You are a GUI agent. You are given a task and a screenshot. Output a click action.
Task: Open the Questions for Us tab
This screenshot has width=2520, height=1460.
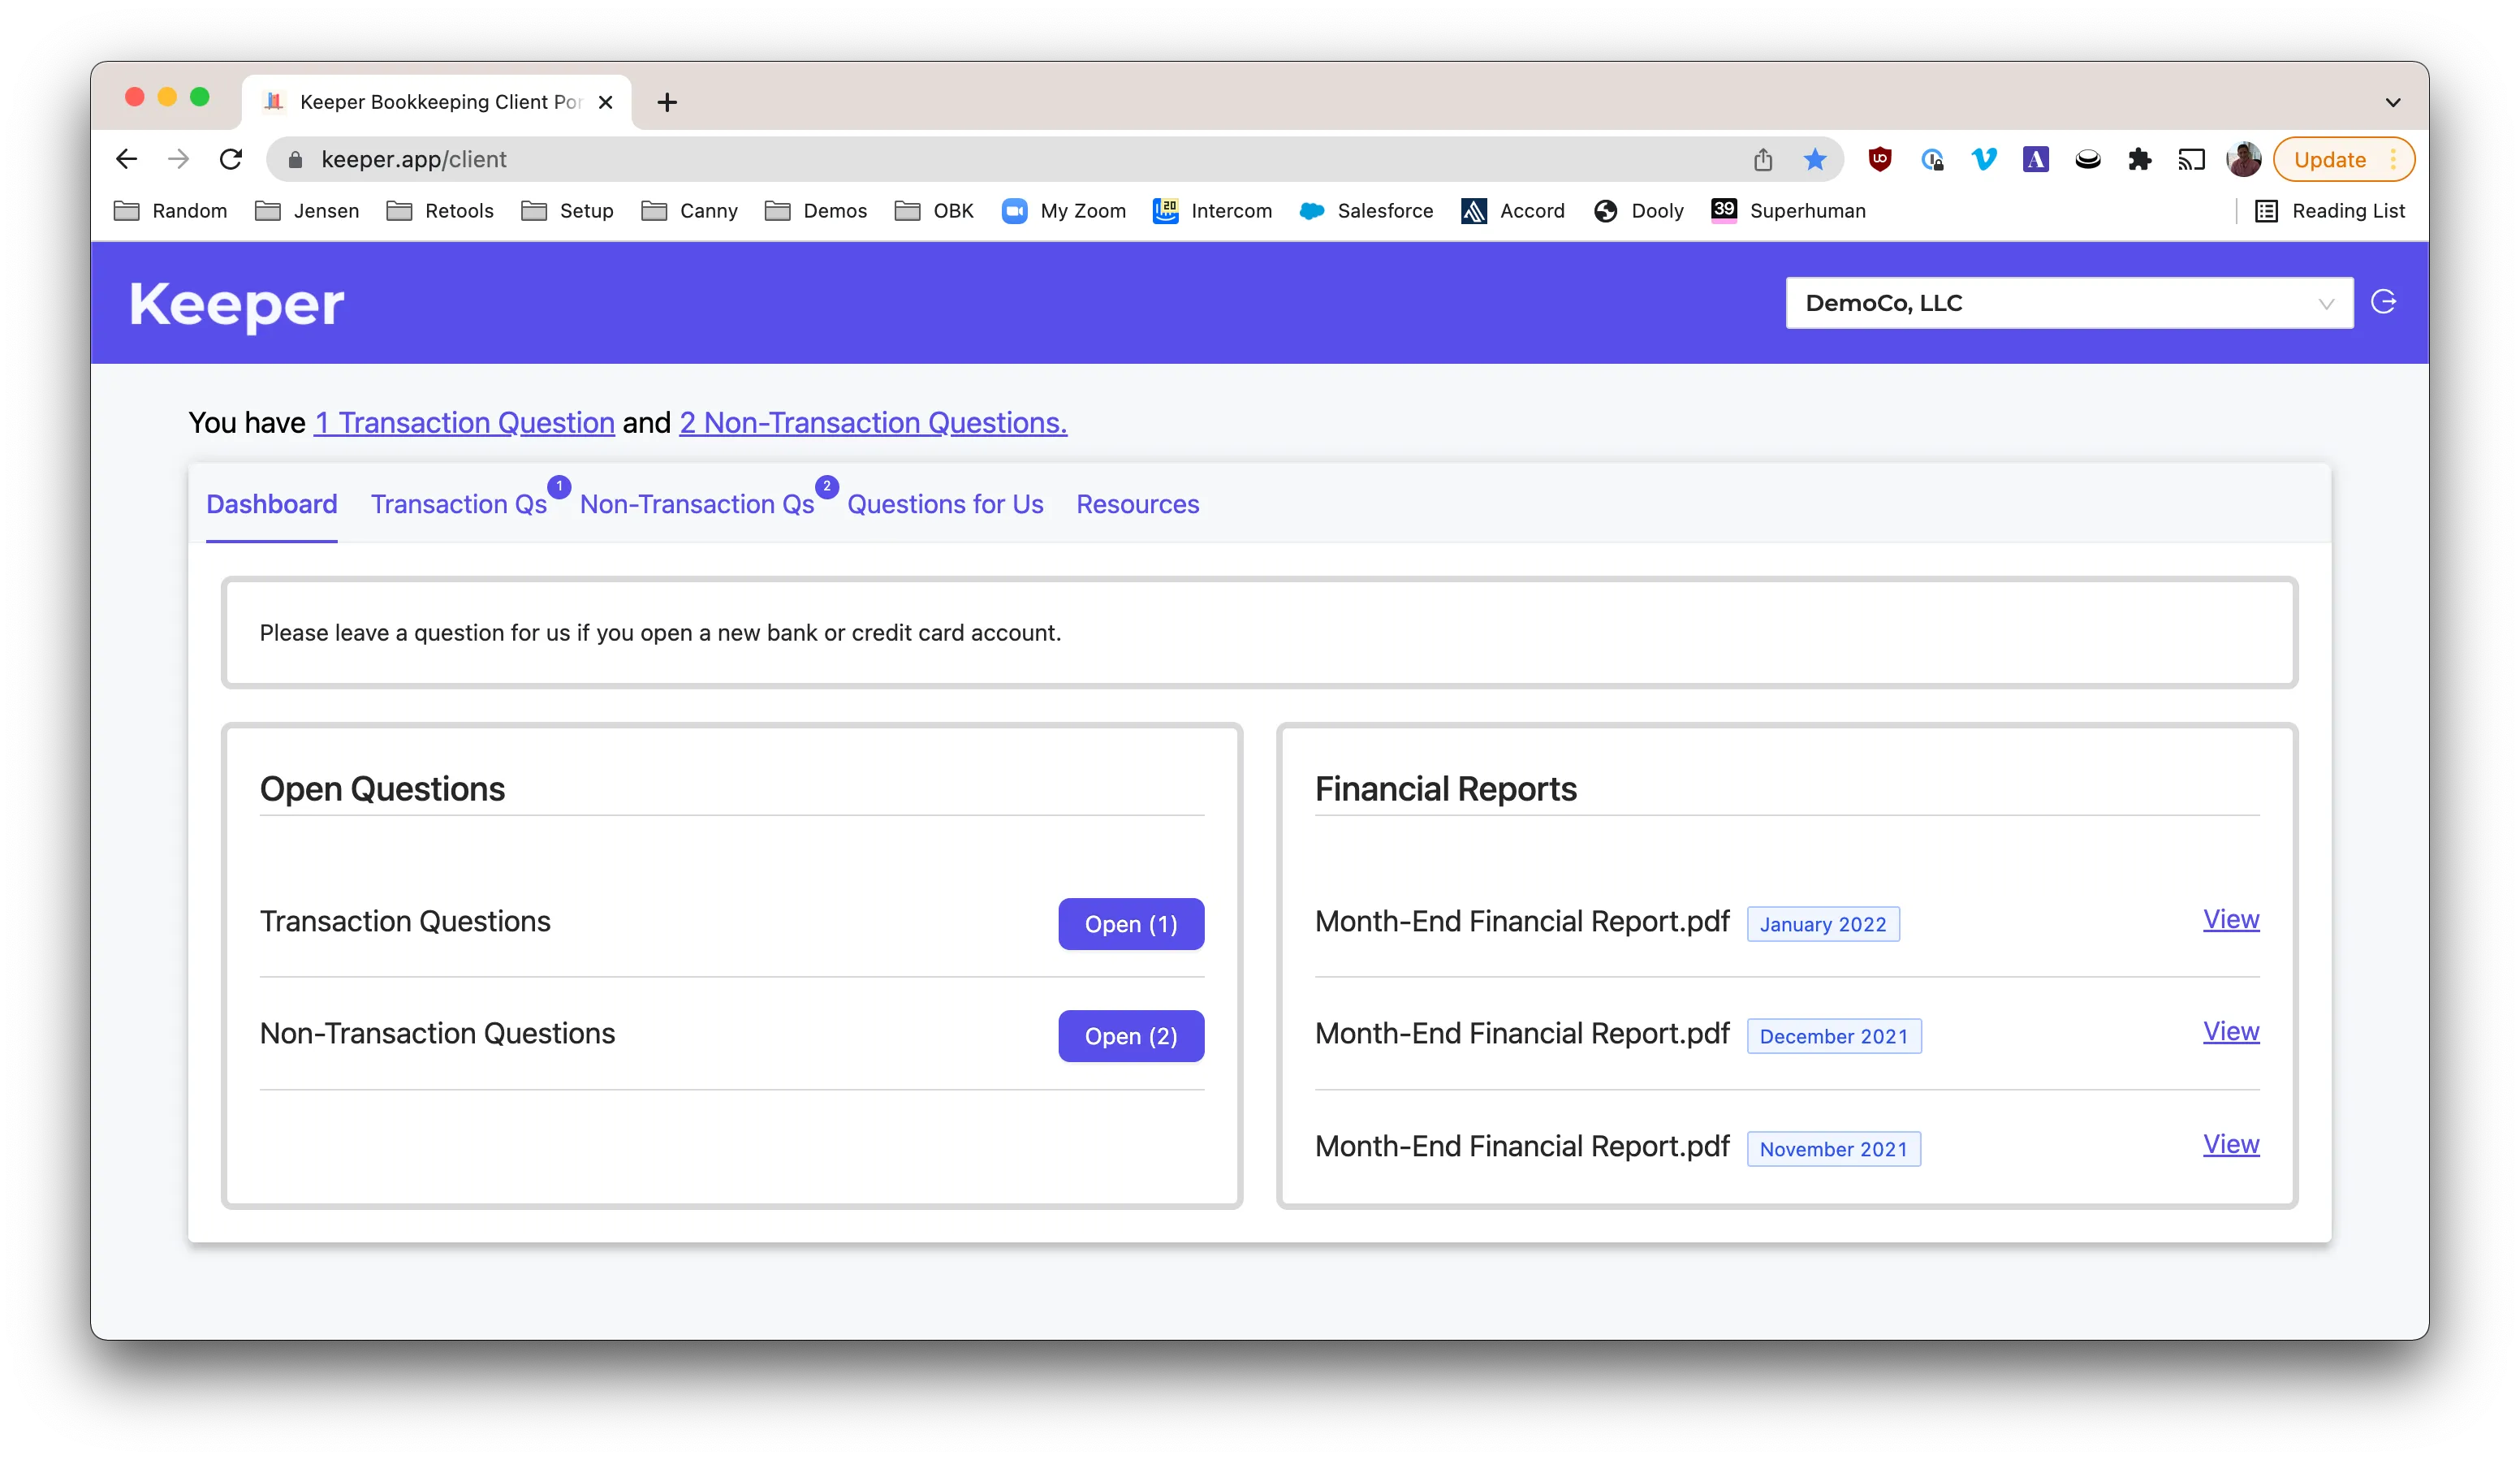945,504
